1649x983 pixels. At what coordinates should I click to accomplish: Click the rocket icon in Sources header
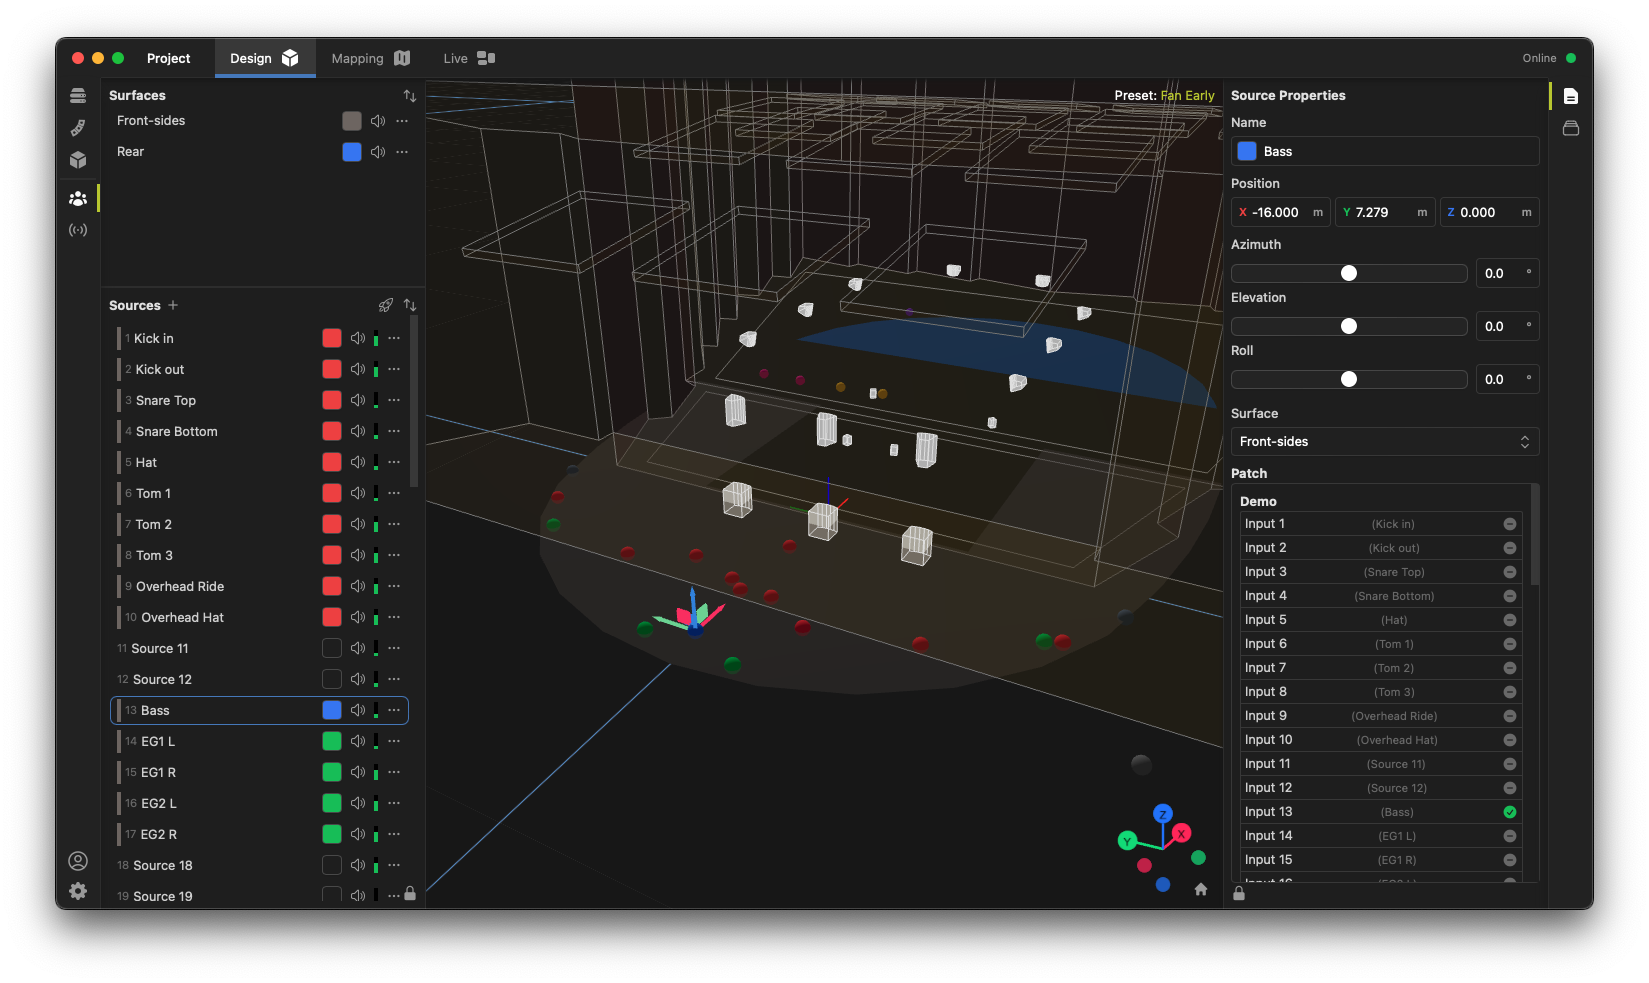[x=386, y=305]
